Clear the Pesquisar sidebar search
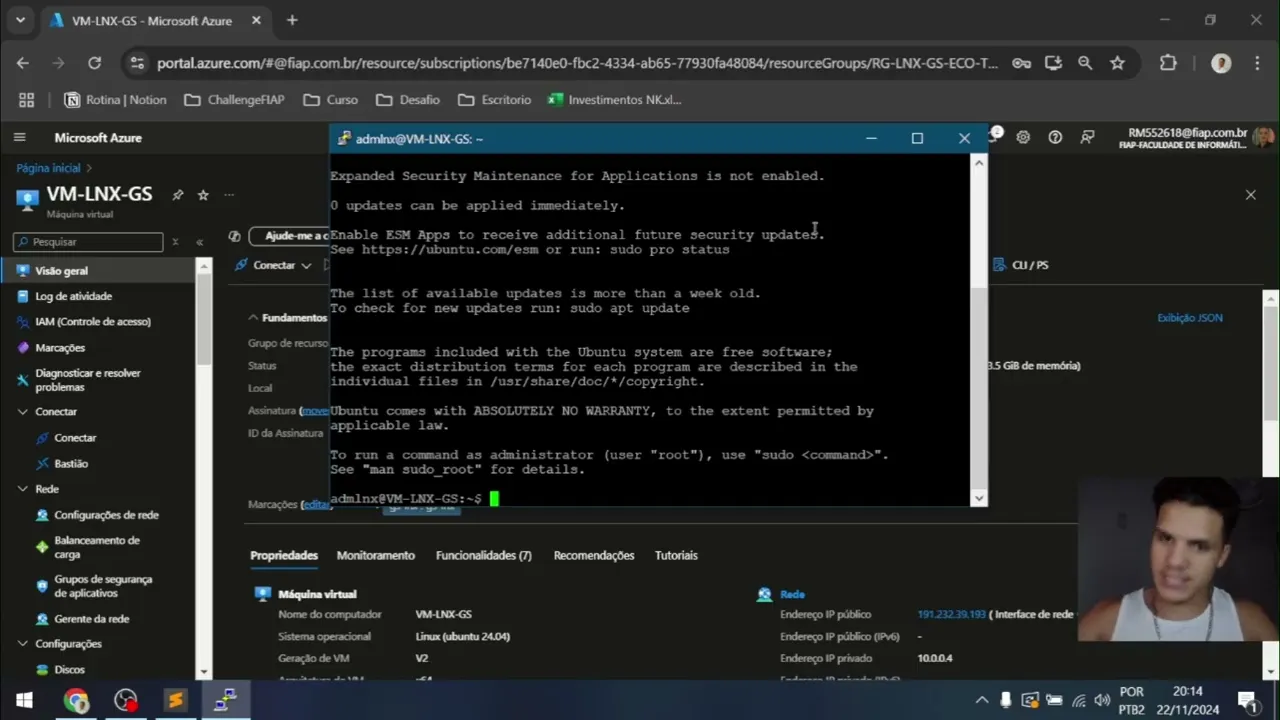 click(175, 242)
